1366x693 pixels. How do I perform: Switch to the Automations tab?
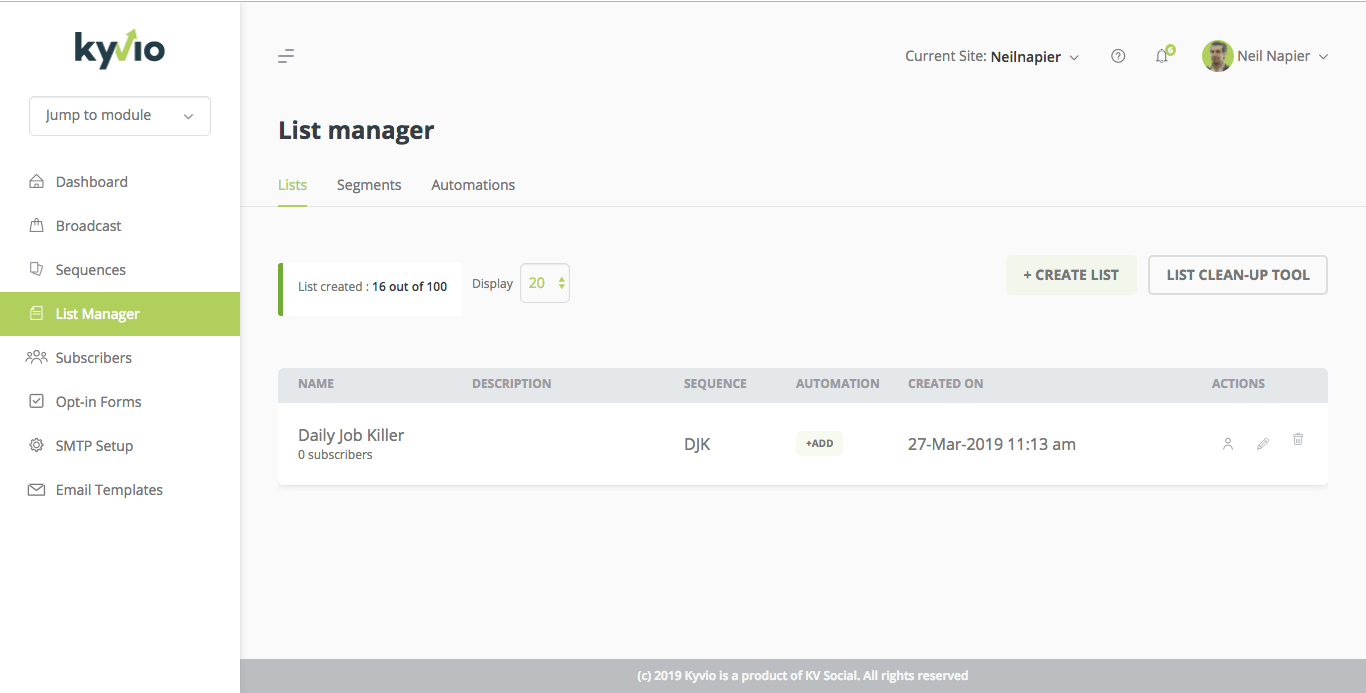click(473, 185)
